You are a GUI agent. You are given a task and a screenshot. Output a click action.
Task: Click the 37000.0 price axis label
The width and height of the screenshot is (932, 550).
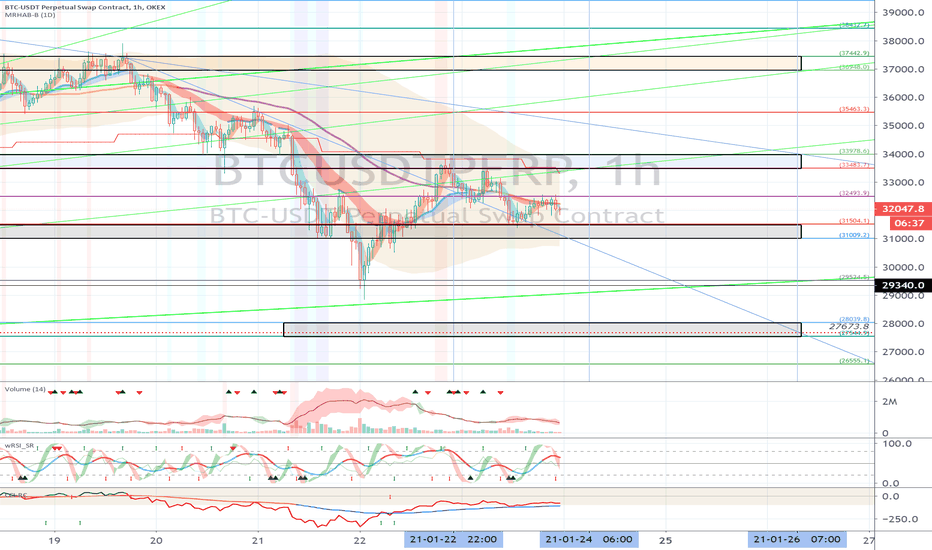903,69
